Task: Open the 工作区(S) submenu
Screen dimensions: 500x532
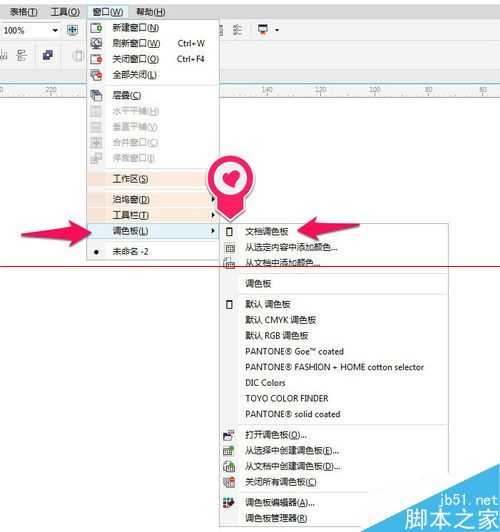Action: (153, 179)
